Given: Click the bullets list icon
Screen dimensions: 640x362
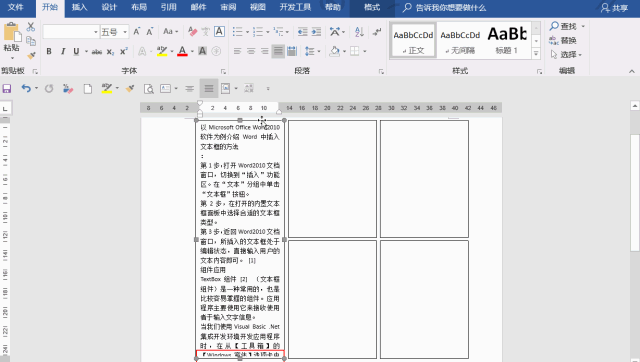Looking at the screenshot, I should click(238, 31).
